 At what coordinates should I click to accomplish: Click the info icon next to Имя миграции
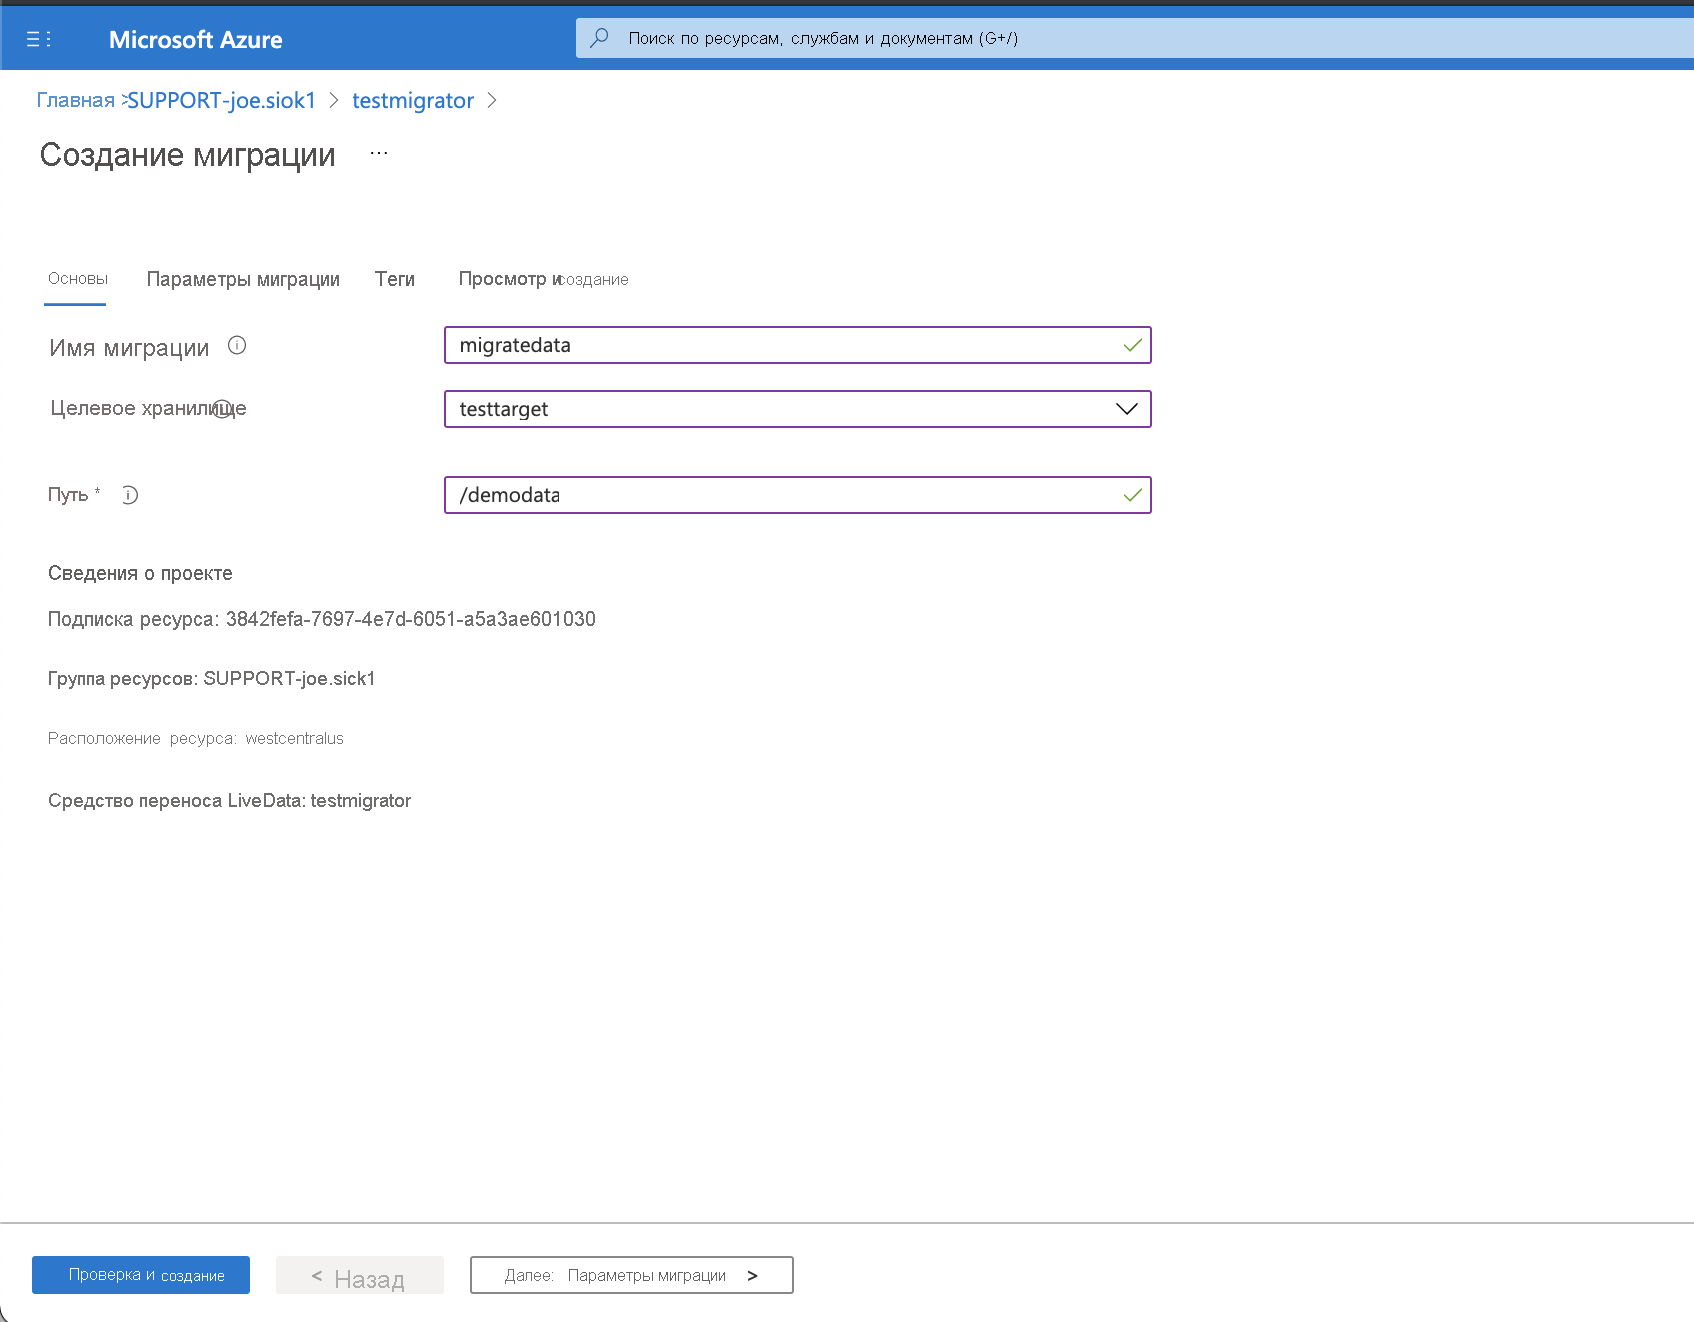coord(237,346)
